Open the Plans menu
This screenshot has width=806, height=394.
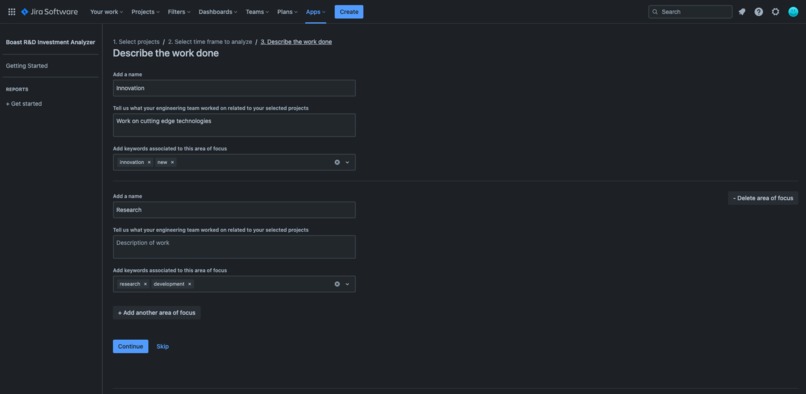[x=287, y=12]
